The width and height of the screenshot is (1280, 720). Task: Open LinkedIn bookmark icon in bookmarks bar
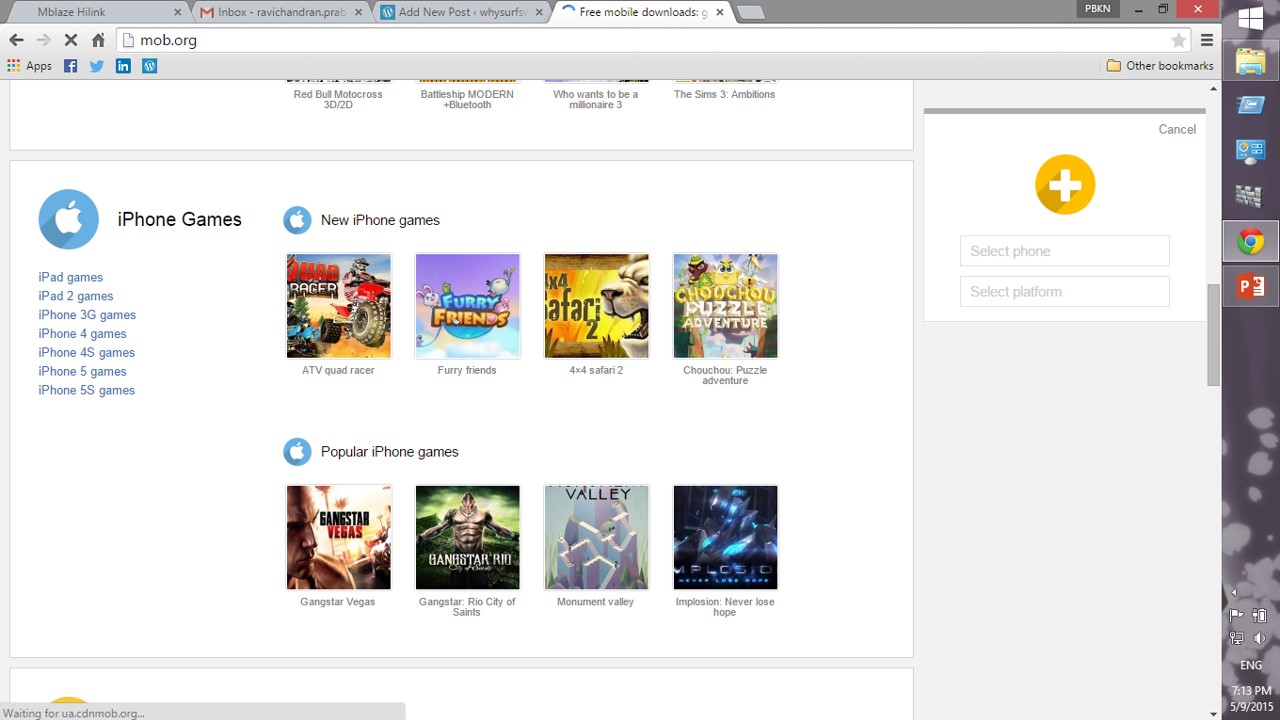tap(123, 66)
